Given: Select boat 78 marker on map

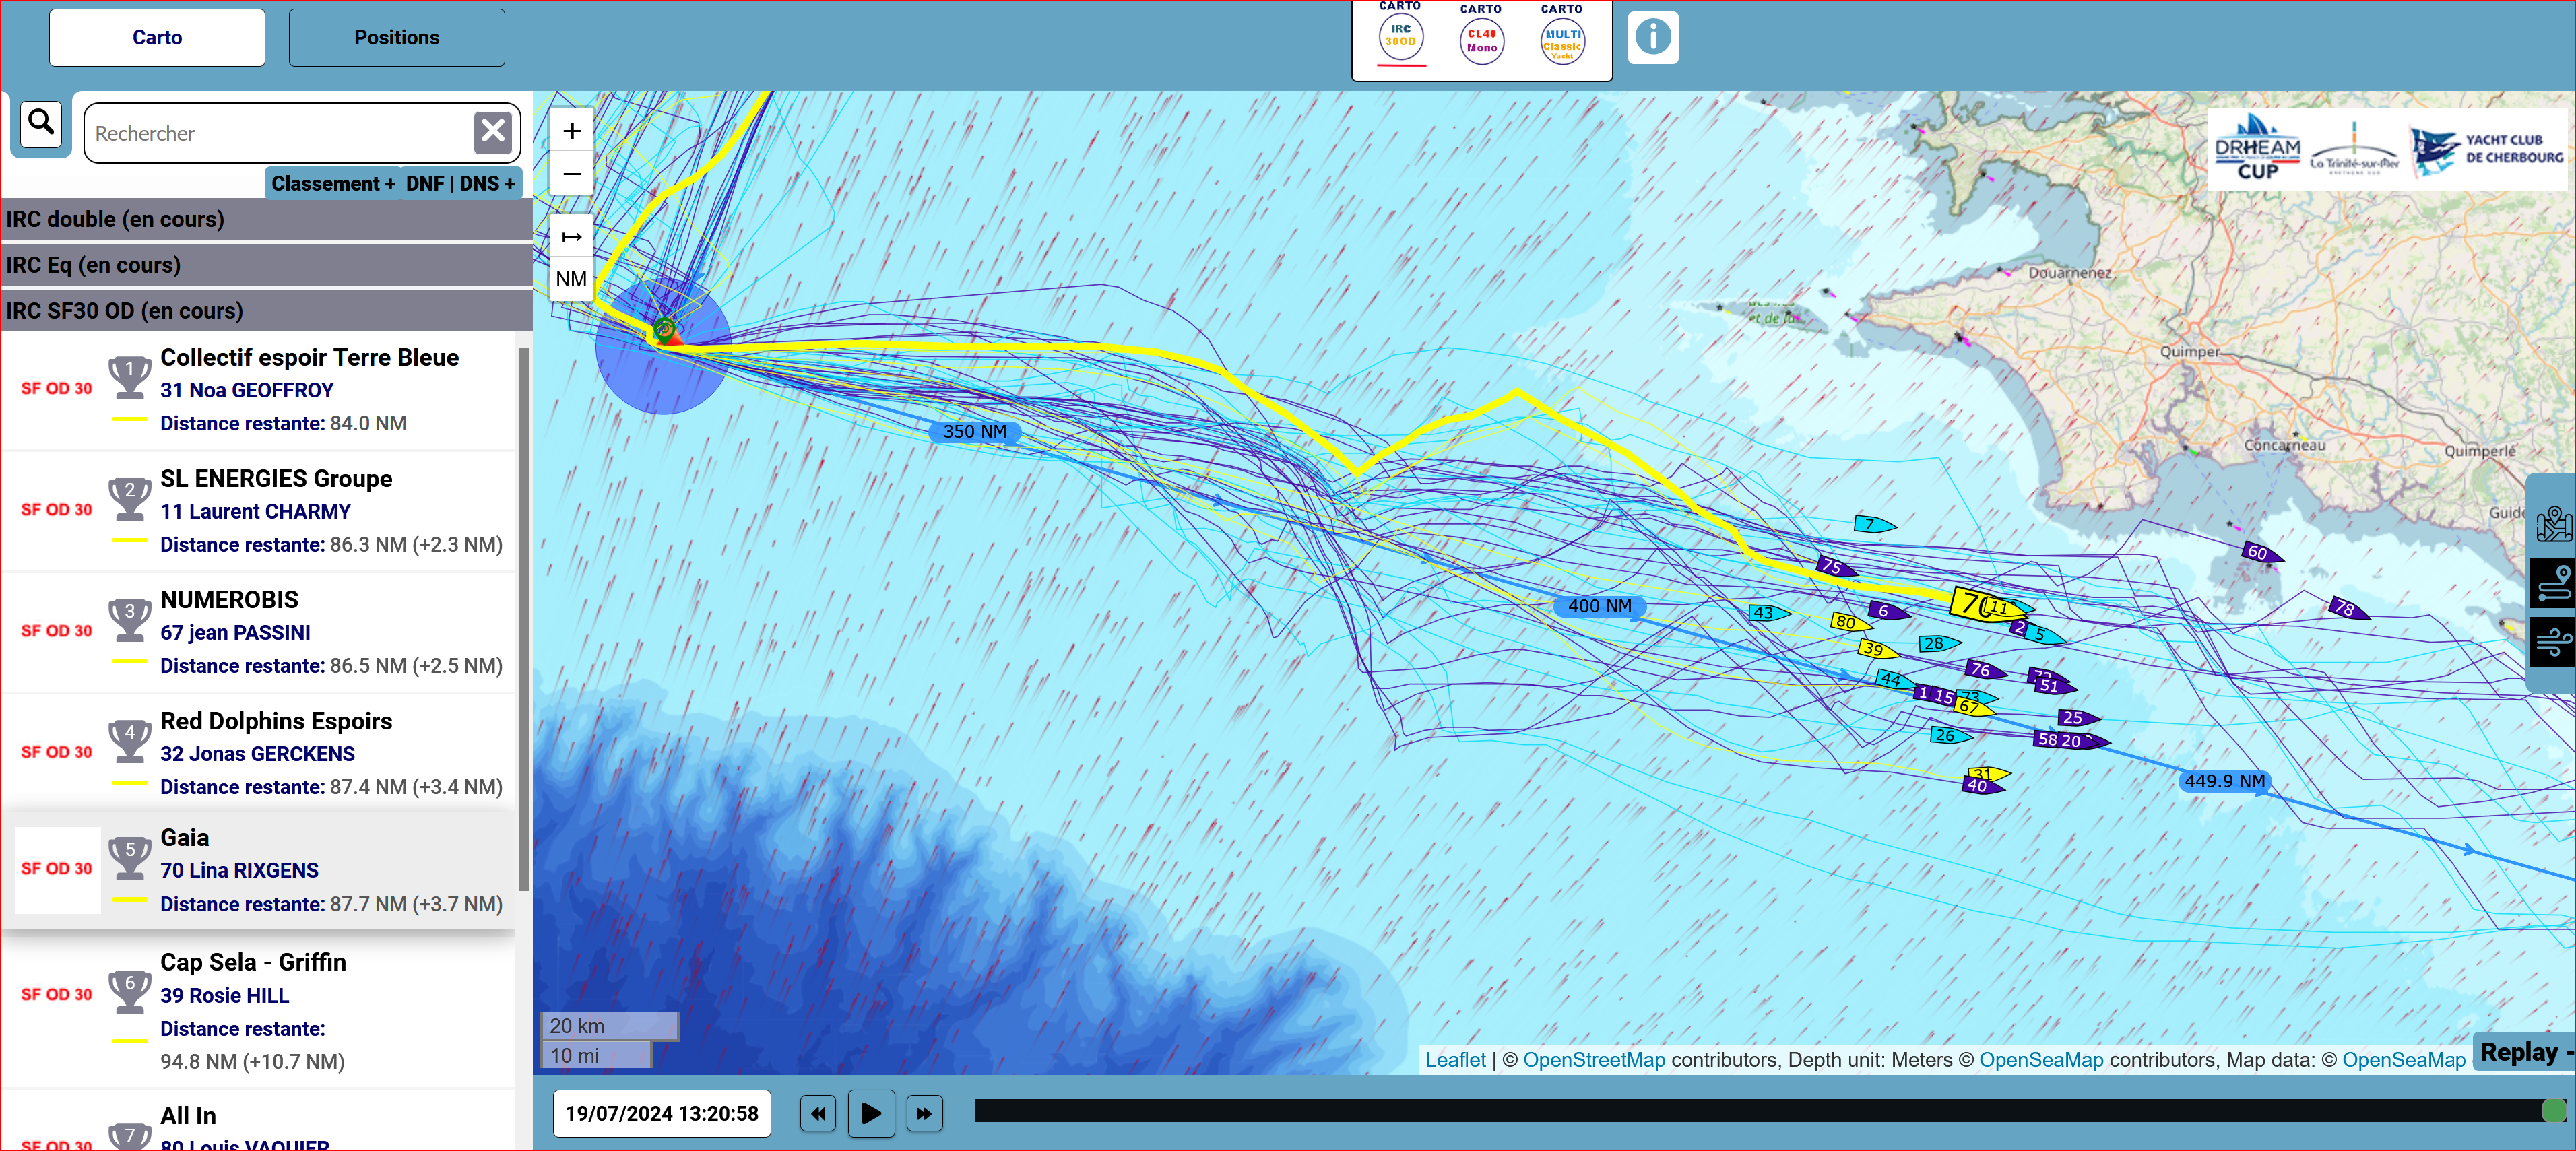Looking at the screenshot, I should (2348, 608).
